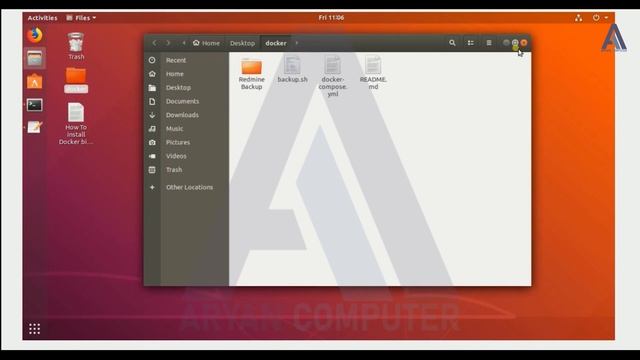
Task: Go back with the back arrow
Action: [154, 43]
